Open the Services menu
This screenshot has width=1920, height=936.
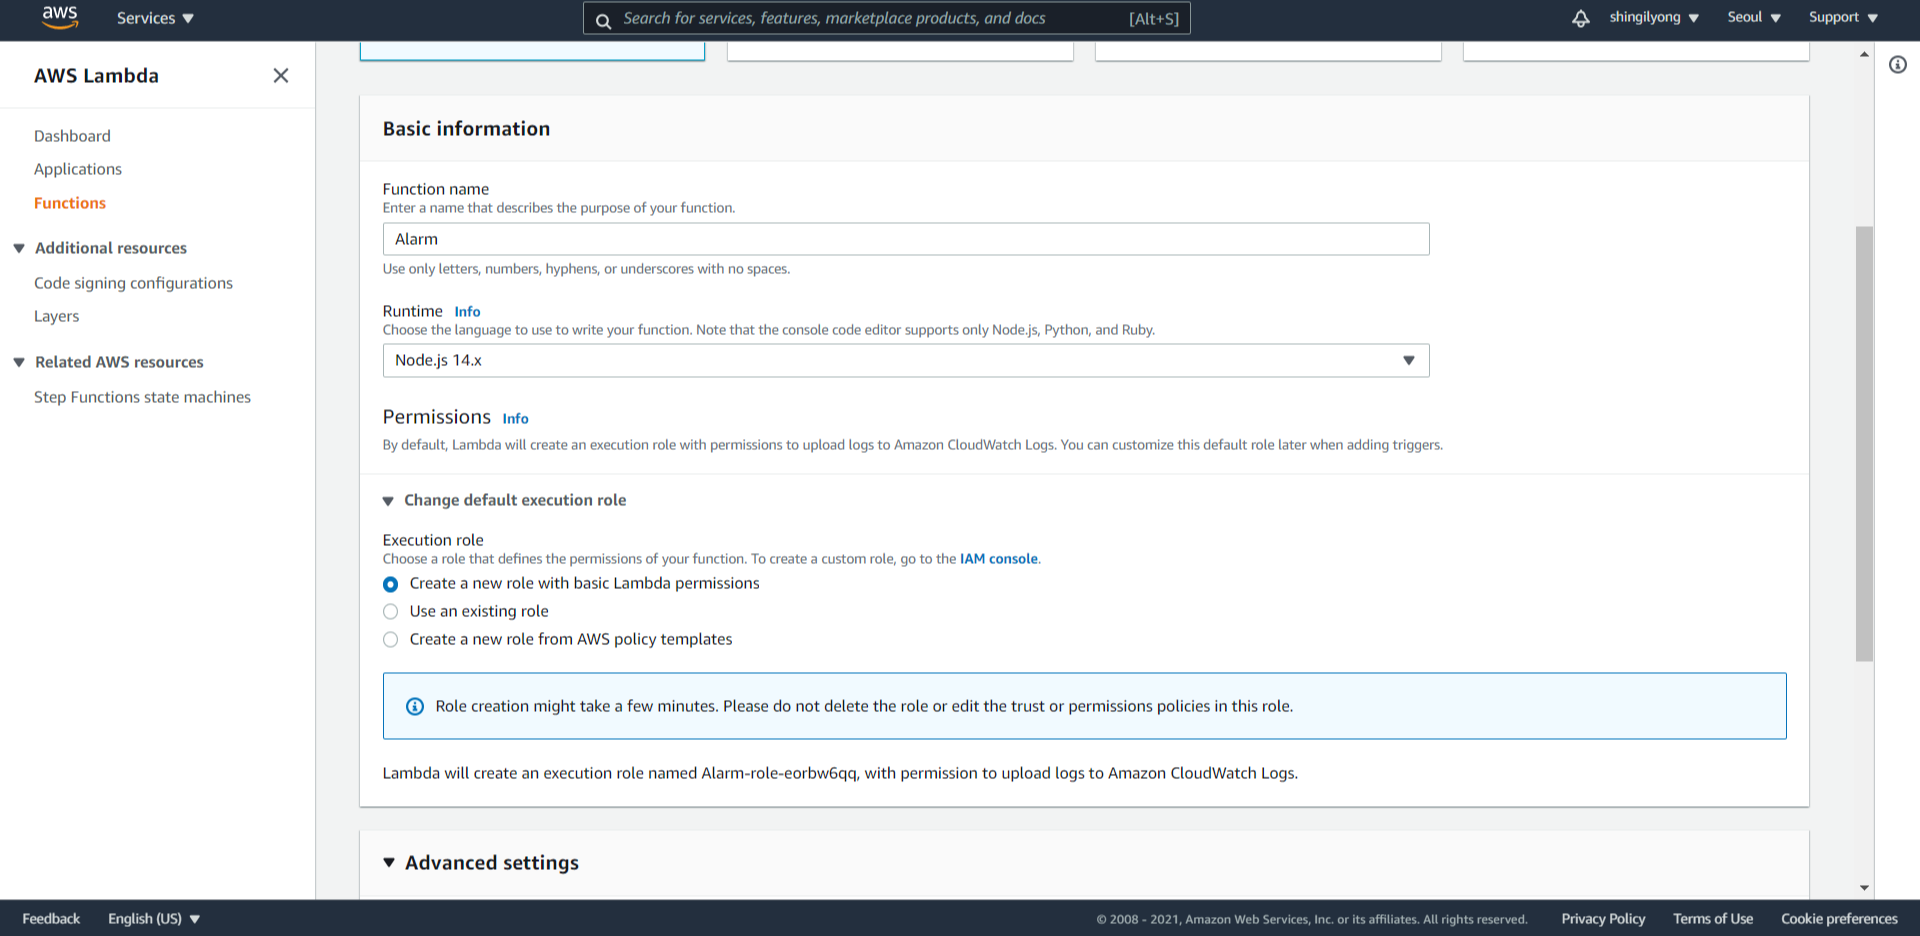coord(155,18)
